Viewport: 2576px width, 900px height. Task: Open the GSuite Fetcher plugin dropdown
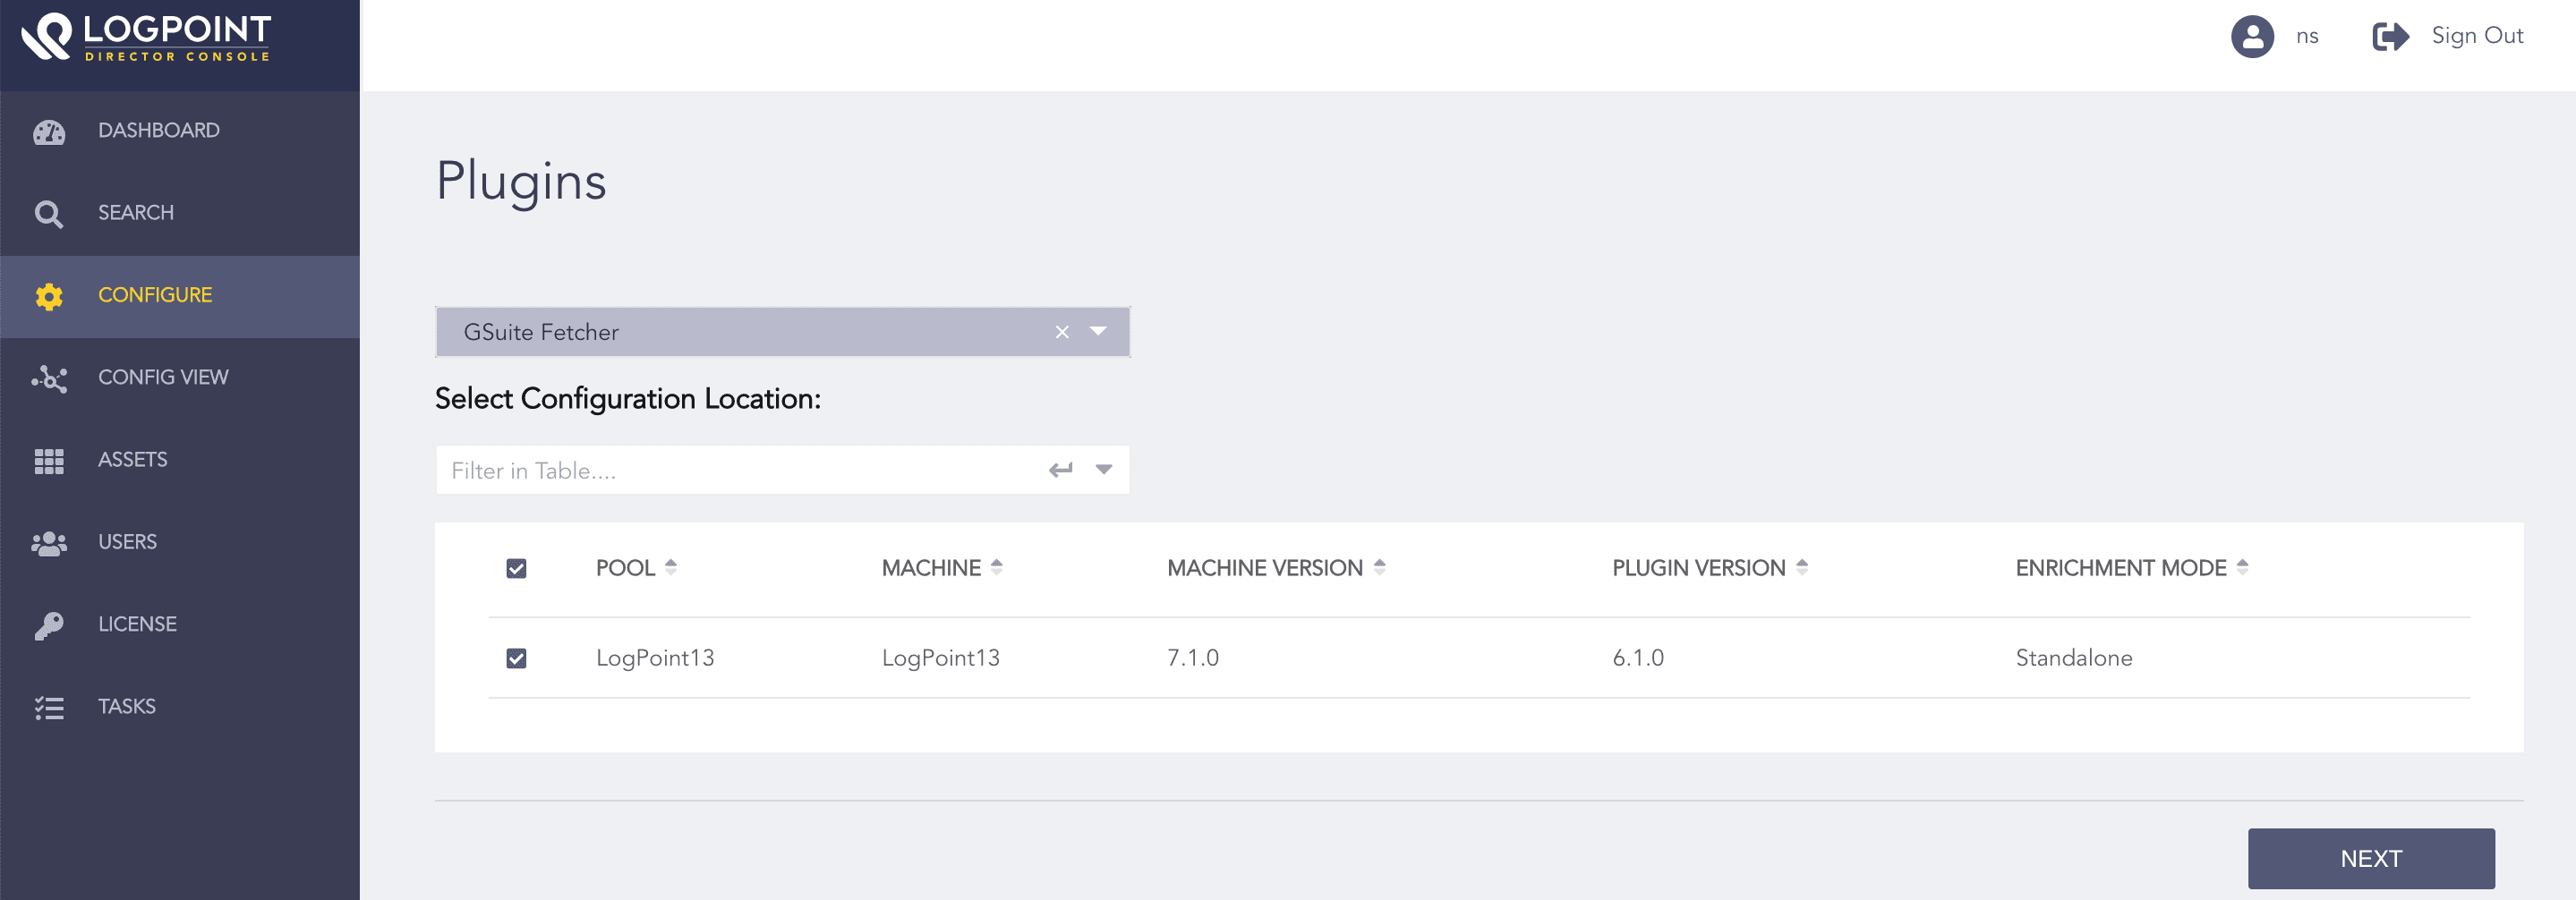[1097, 332]
